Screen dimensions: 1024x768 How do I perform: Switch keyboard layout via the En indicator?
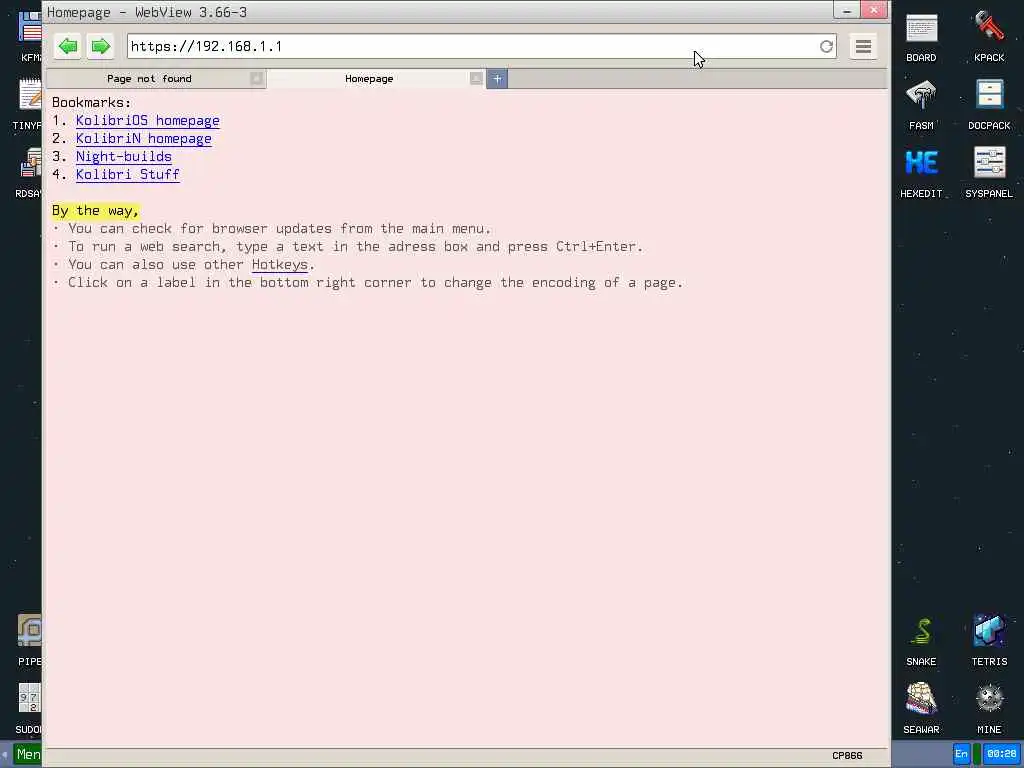pyautogui.click(x=961, y=754)
